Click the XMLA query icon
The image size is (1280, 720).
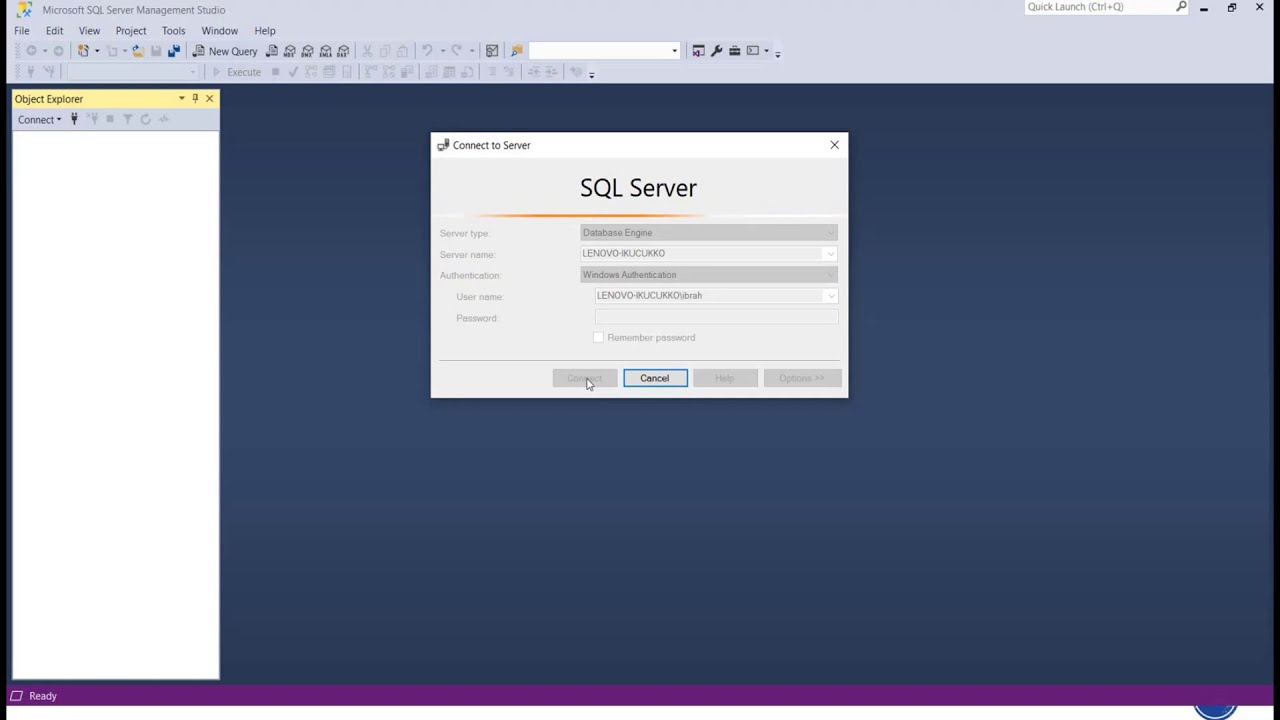325,51
